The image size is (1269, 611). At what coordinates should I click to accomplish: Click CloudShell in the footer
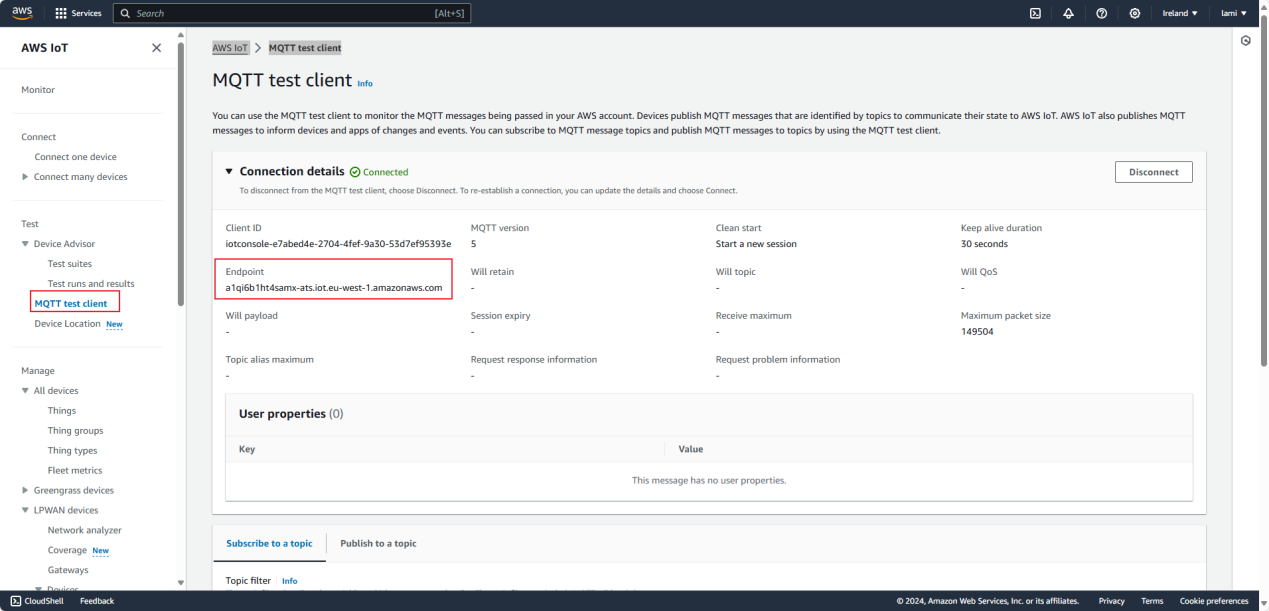pyautogui.click(x=37, y=601)
